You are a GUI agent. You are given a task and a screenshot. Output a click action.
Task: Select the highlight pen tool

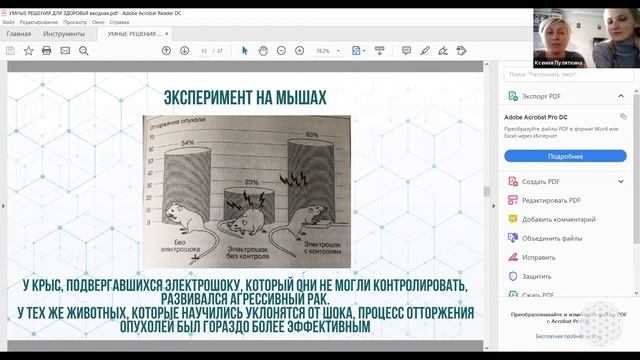click(x=425, y=51)
